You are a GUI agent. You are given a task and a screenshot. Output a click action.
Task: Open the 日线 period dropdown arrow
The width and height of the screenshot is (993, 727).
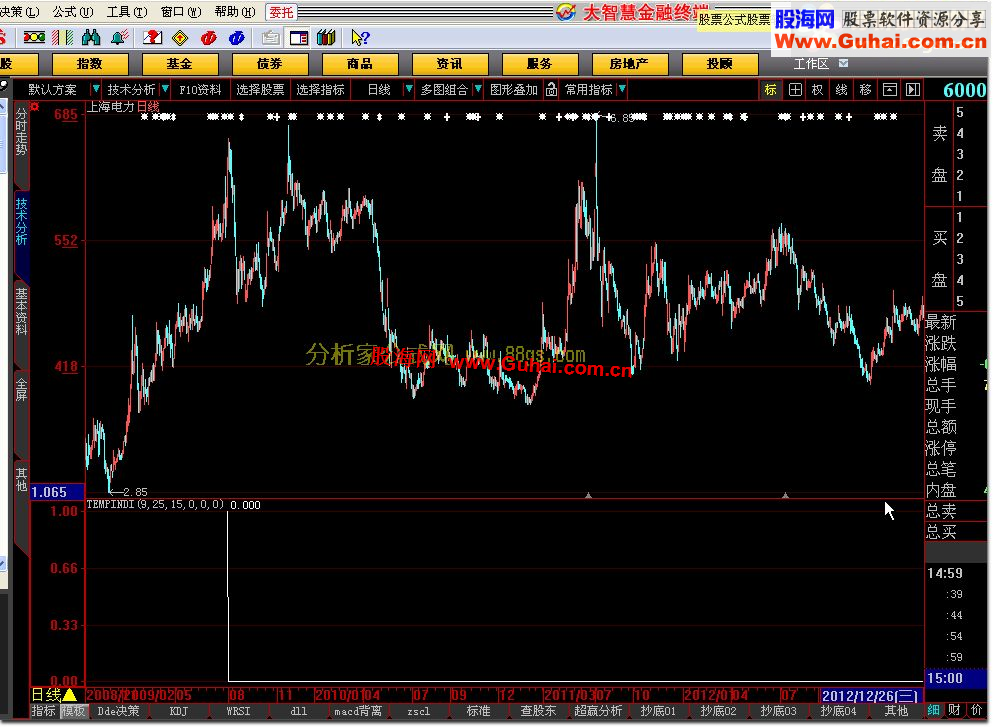[x=408, y=89]
